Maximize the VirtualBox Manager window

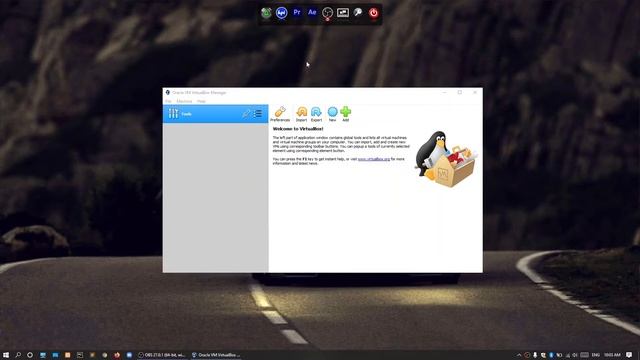click(460, 93)
